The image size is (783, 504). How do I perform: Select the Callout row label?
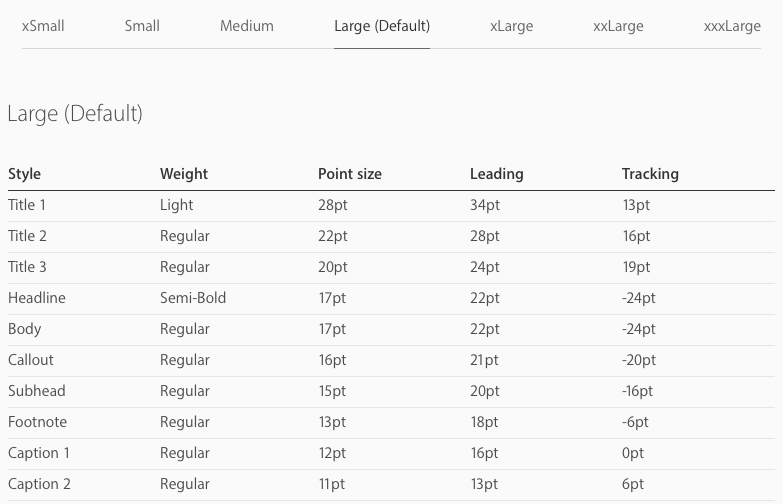tap(30, 360)
